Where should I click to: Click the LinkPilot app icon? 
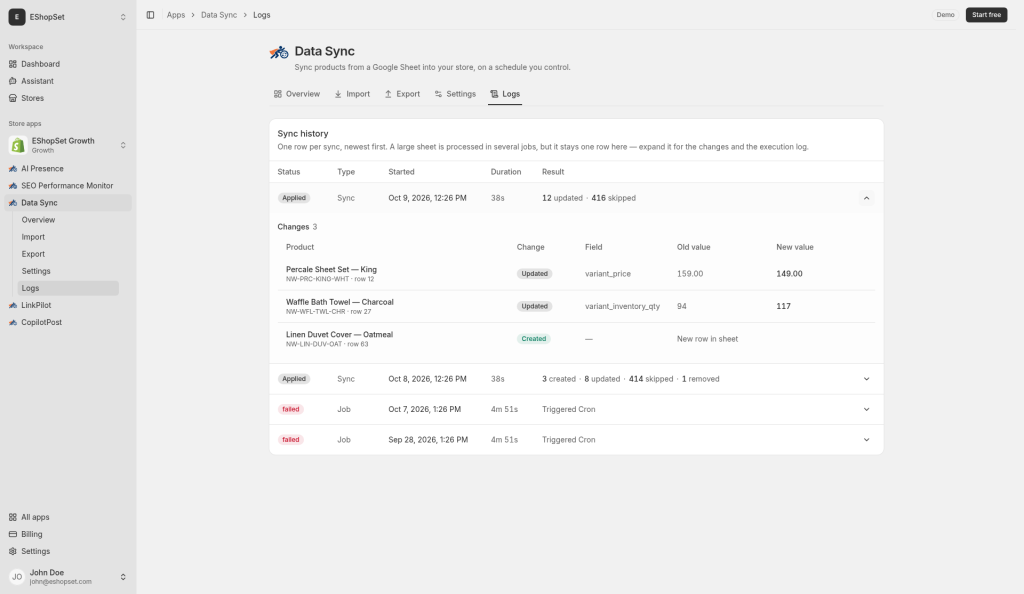[12, 305]
